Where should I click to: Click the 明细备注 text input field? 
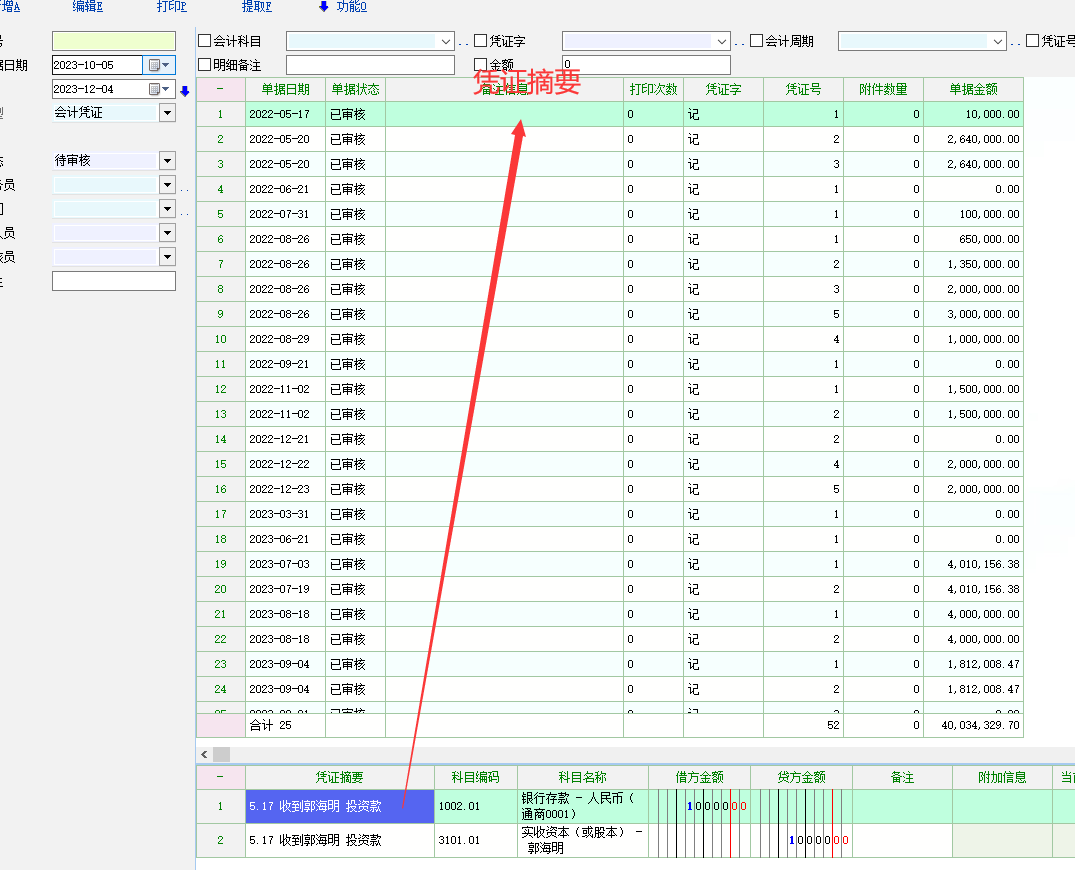(370, 65)
